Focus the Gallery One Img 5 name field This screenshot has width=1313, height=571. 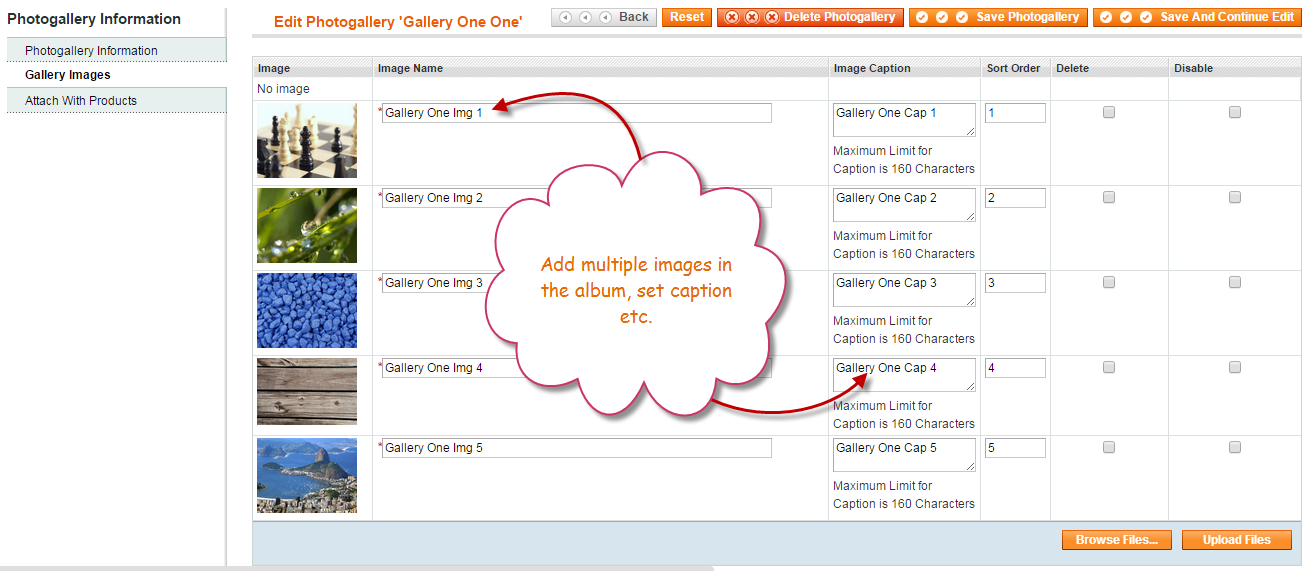pyautogui.click(x=576, y=448)
